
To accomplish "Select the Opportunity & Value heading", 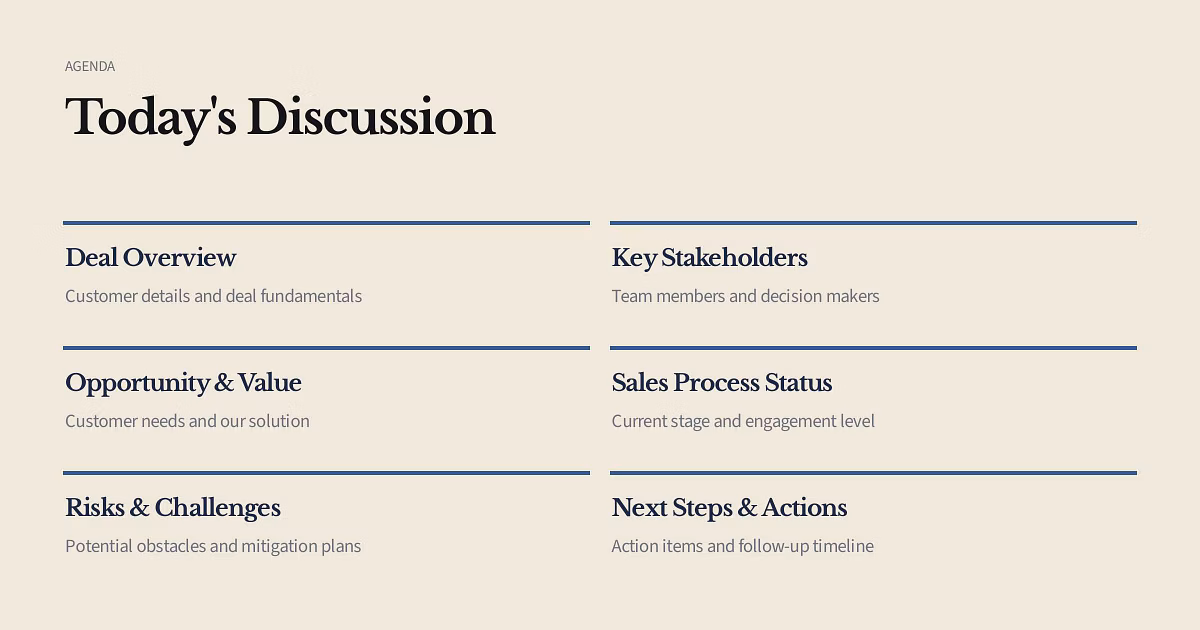I will [x=183, y=383].
